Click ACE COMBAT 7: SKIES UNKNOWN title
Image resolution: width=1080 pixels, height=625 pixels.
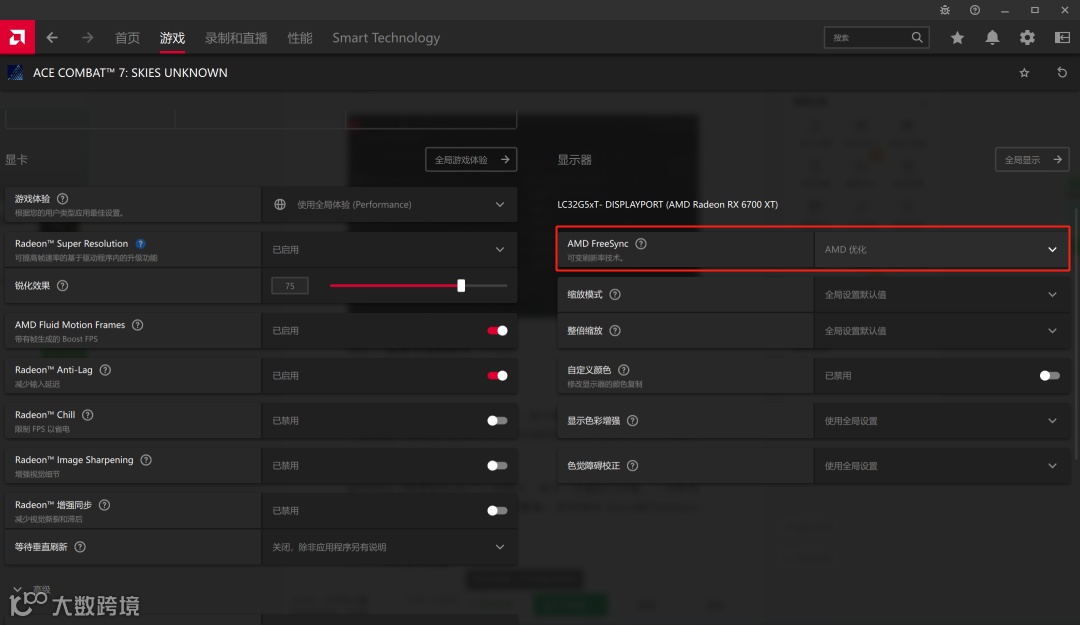(x=130, y=72)
